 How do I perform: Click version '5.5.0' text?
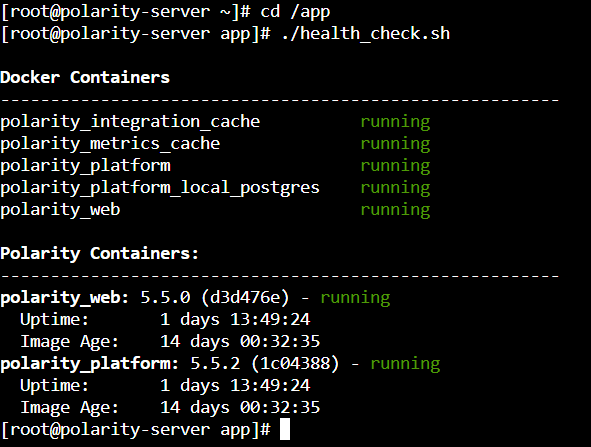click(165, 298)
